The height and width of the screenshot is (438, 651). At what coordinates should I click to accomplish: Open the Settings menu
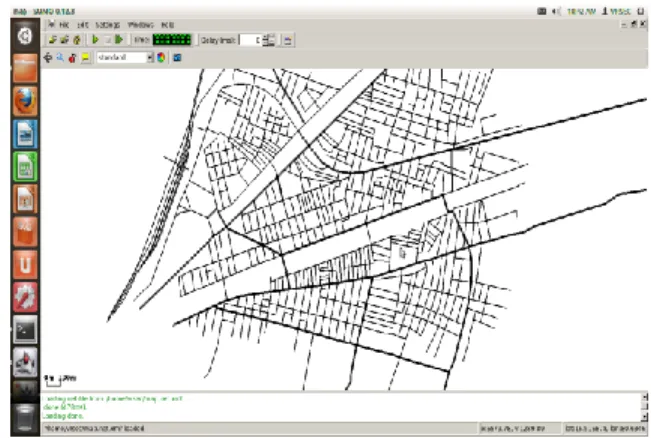click(x=108, y=25)
